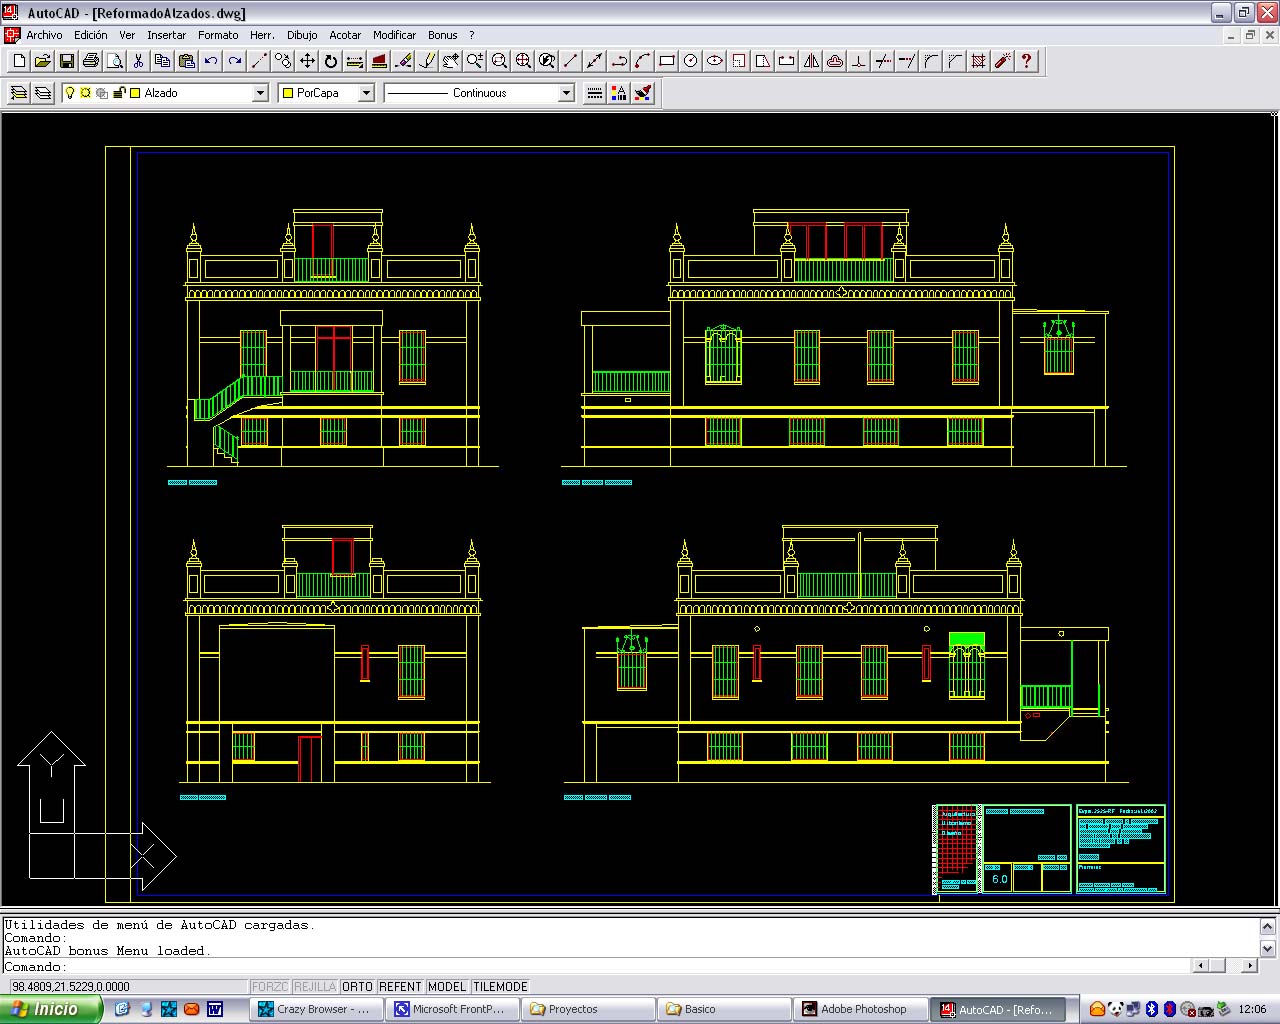The width and height of the screenshot is (1280, 1024).
Task: Select the Rectangle draw tool
Action: tap(667, 61)
